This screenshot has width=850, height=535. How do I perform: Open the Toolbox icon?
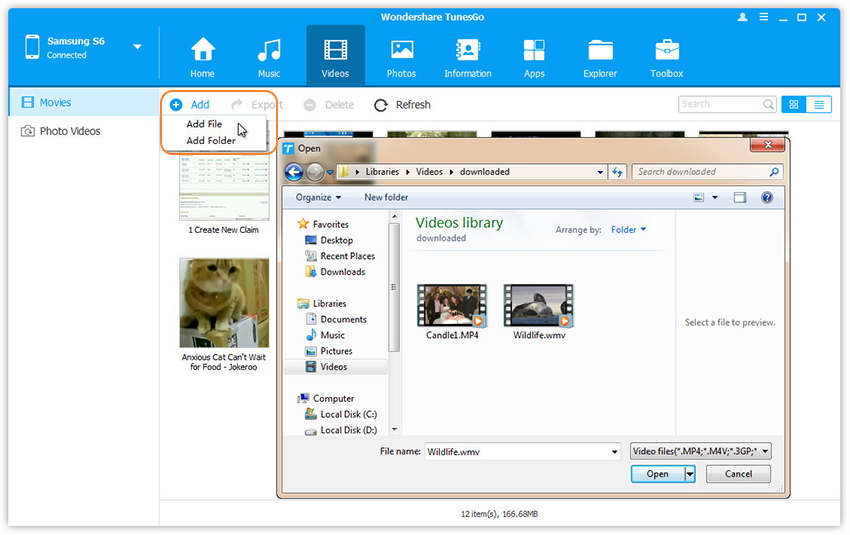point(667,50)
